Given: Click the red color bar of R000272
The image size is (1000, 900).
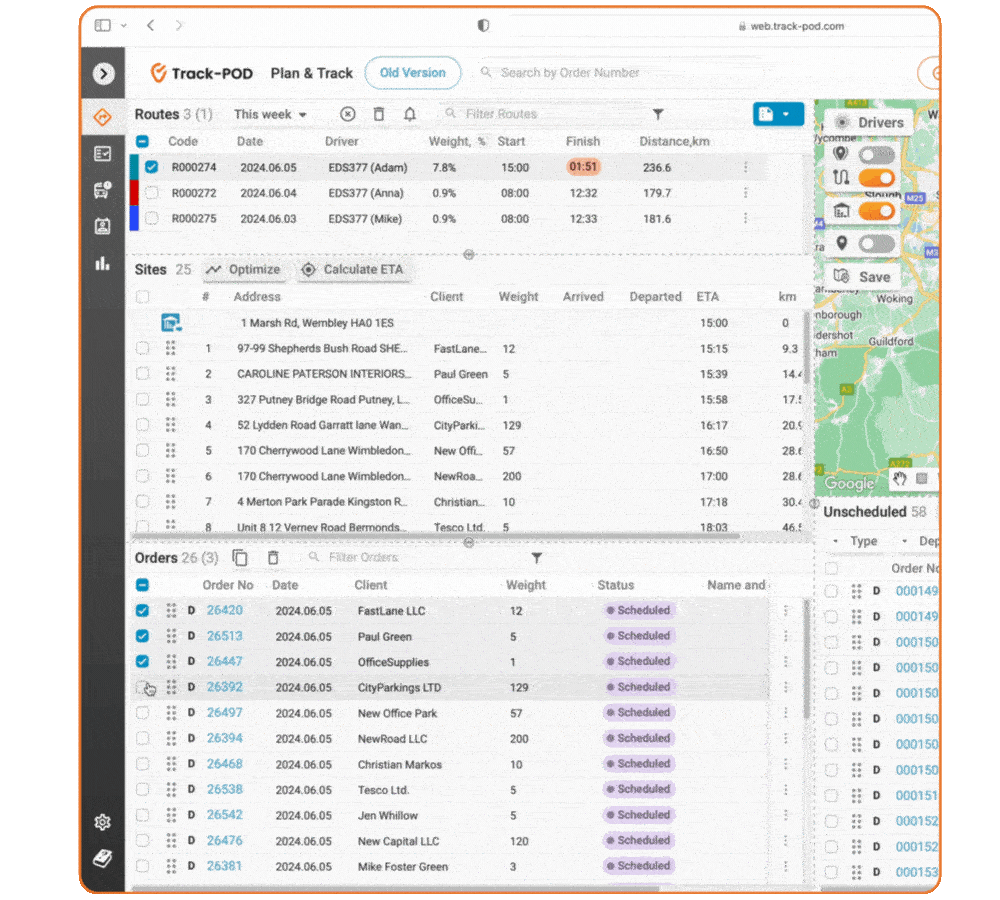Looking at the screenshot, I should (134, 193).
